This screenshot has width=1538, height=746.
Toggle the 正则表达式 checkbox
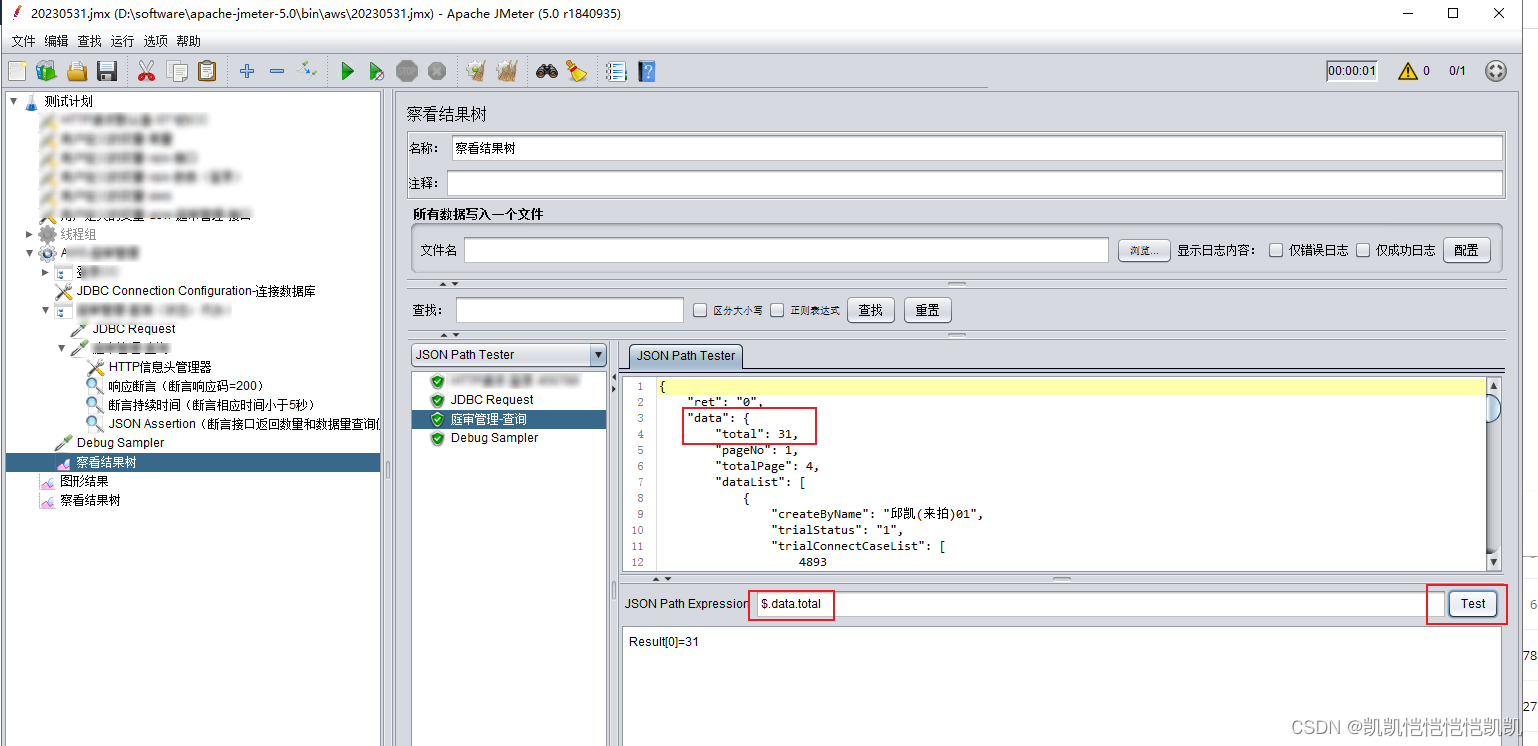tap(777, 310)
